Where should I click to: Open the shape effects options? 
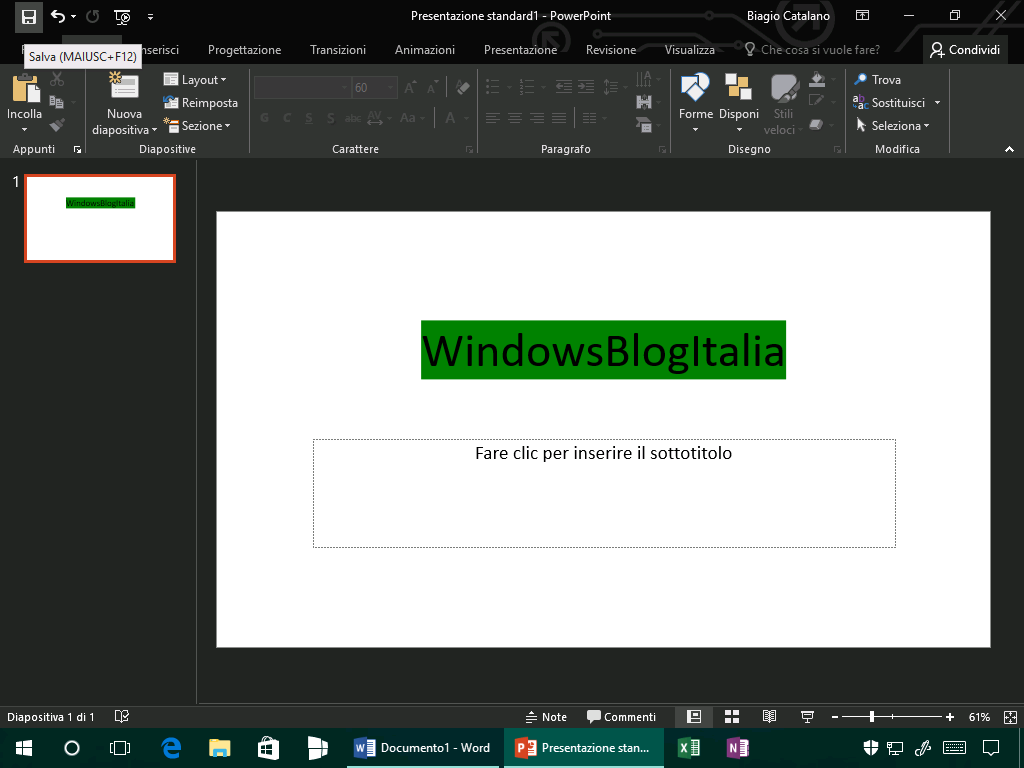point(816,123)
